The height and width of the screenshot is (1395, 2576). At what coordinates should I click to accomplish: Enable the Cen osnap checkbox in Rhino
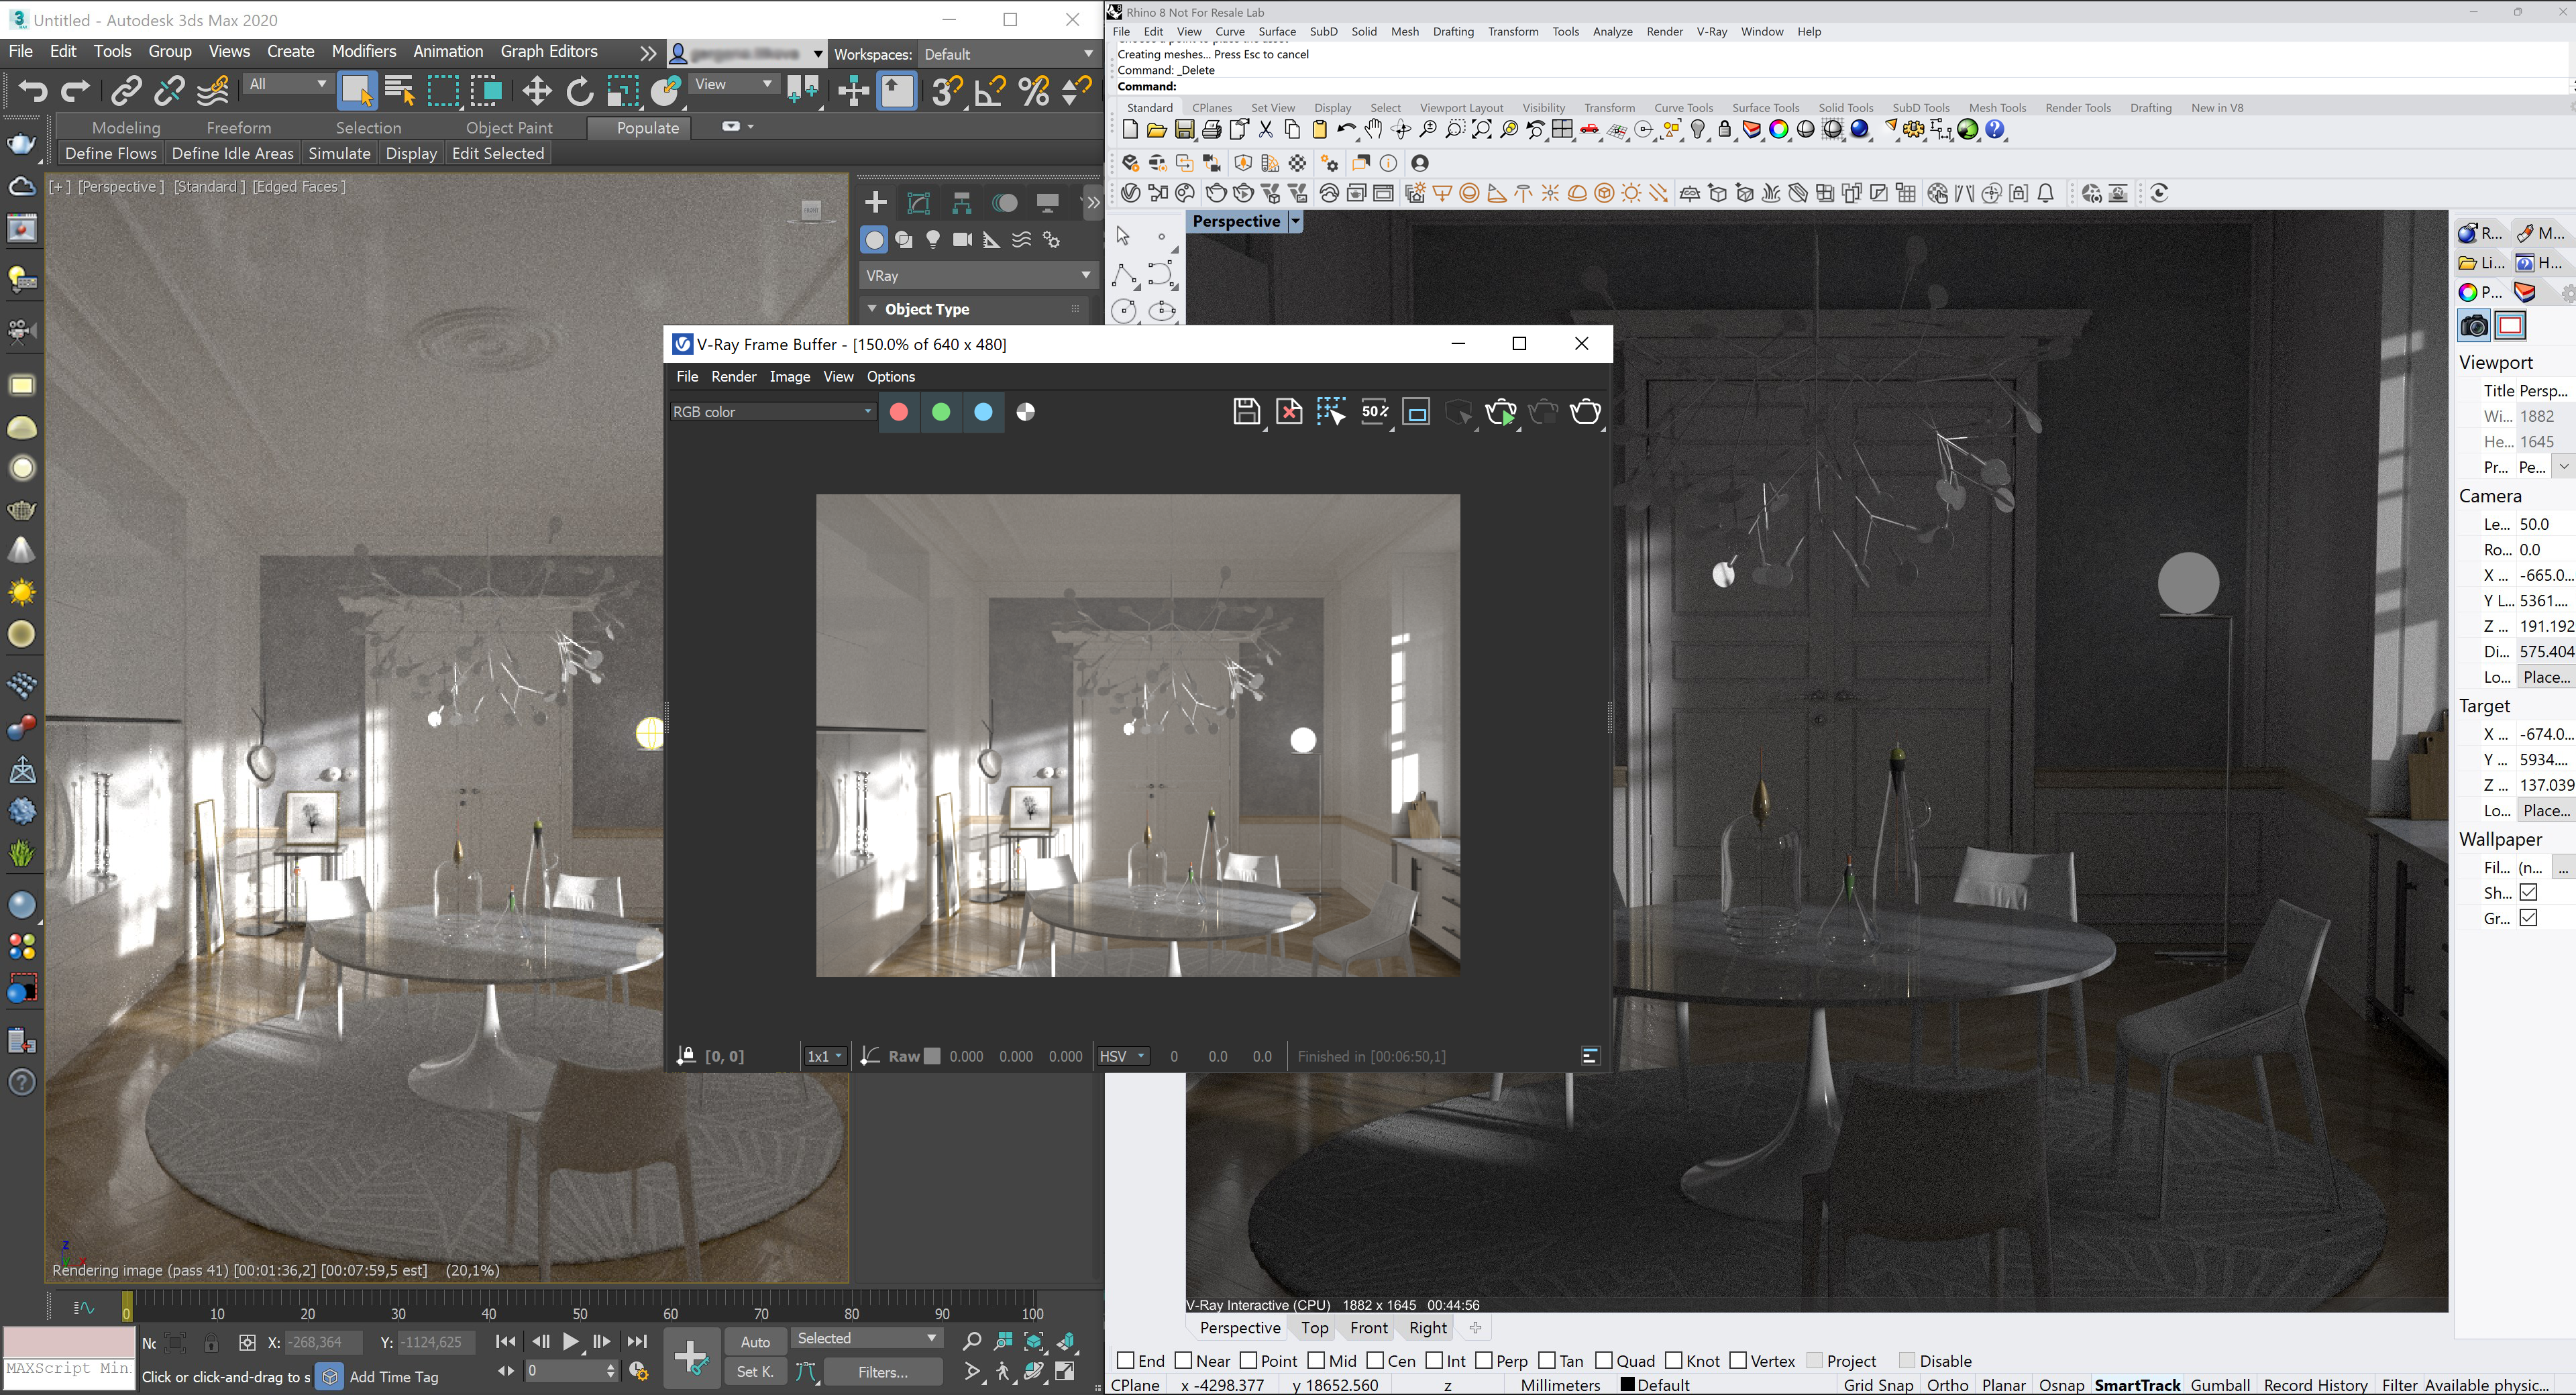click(x=1375, y=1360)
